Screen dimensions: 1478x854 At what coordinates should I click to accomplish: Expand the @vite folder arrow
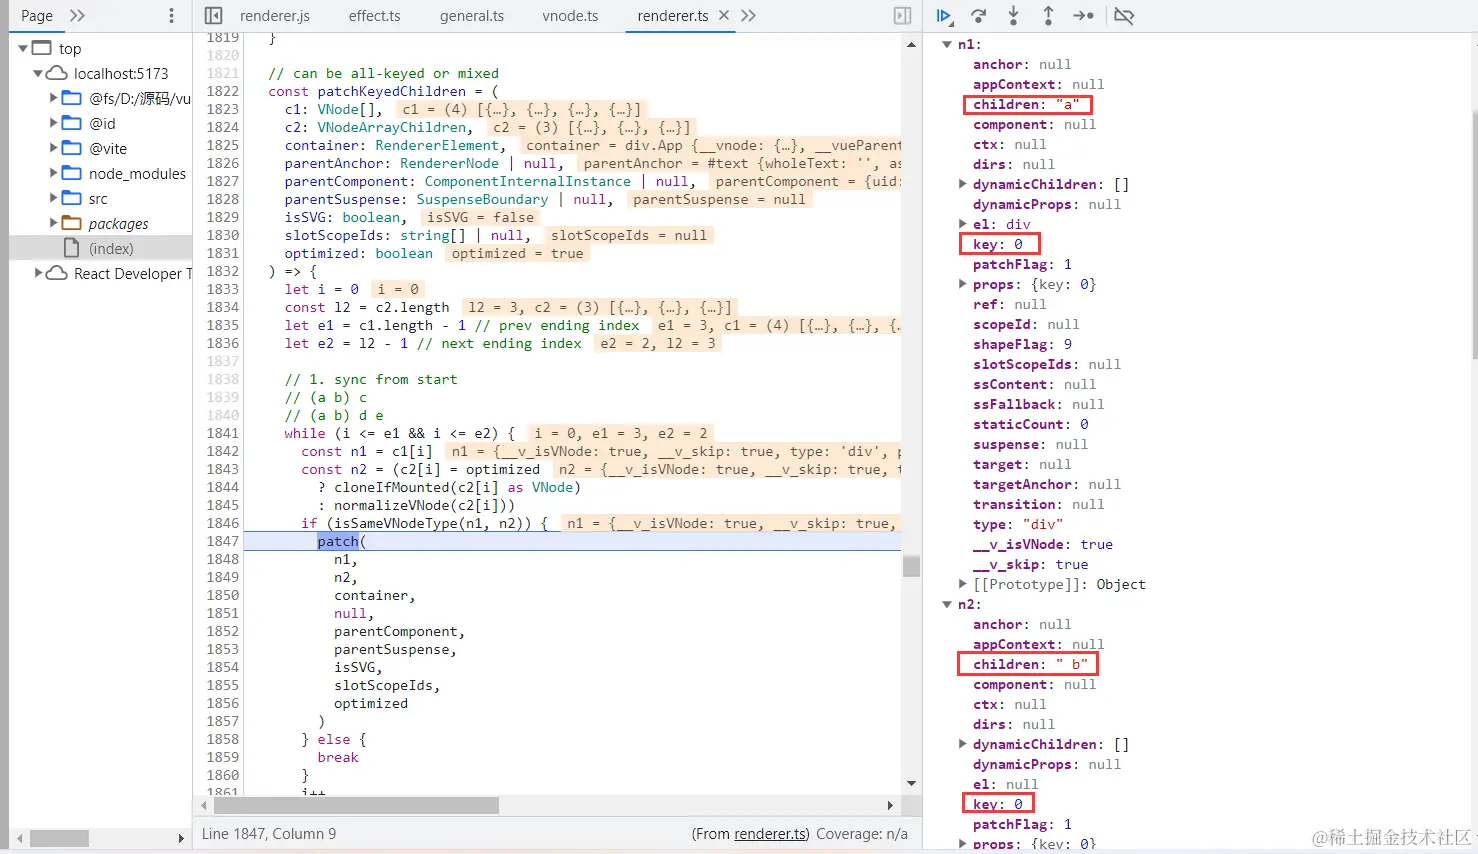click(54, 148)
